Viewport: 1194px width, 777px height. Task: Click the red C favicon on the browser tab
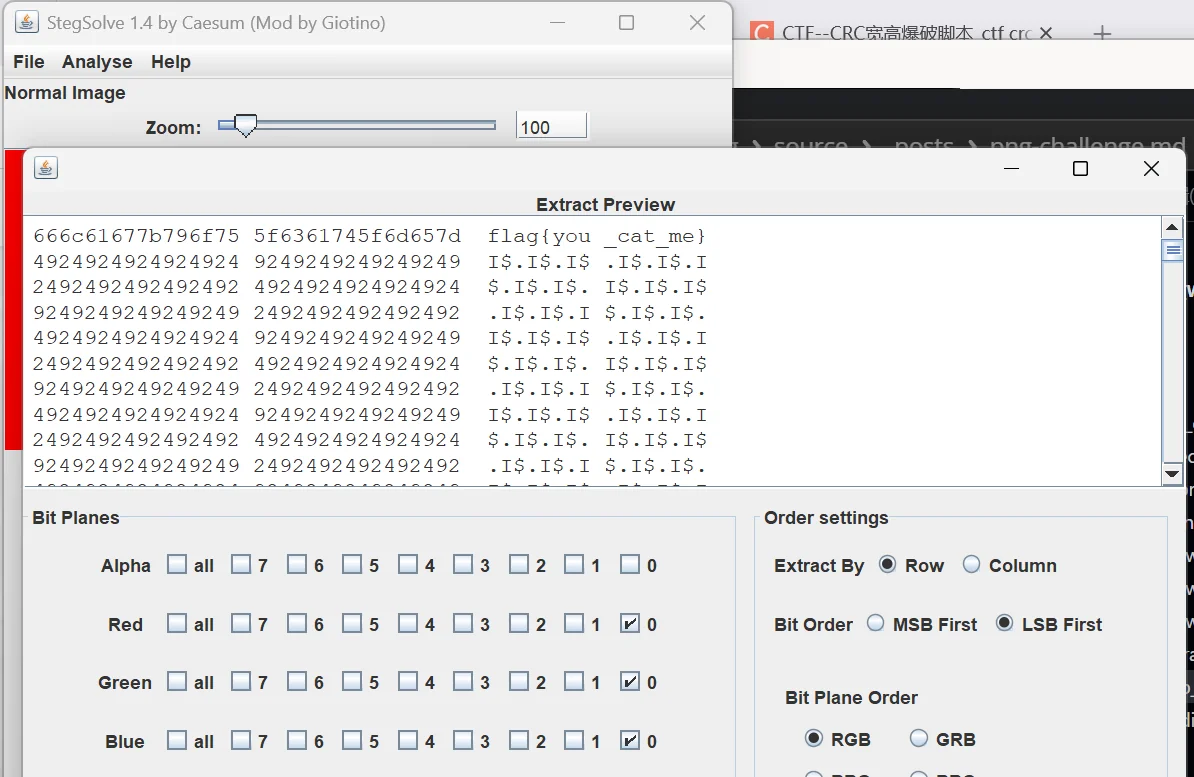[x=762, y=33]
